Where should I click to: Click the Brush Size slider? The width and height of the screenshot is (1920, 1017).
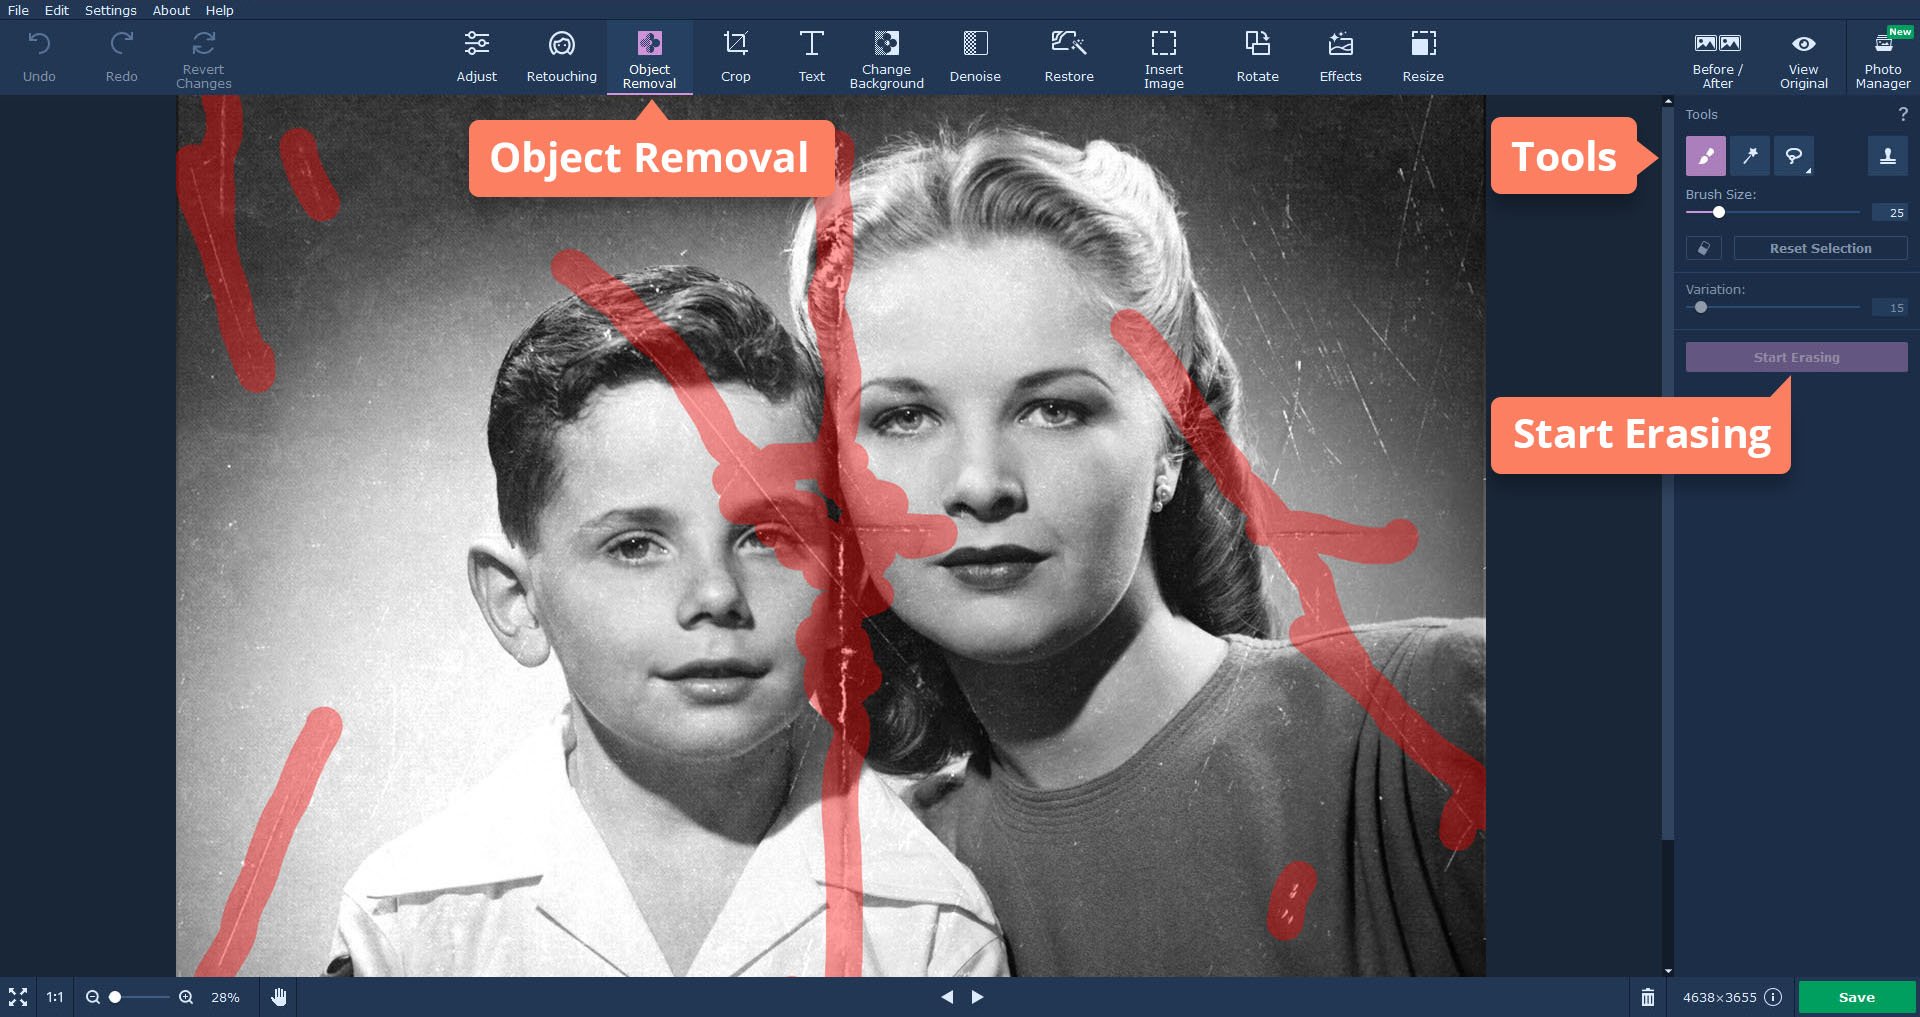1772,212
